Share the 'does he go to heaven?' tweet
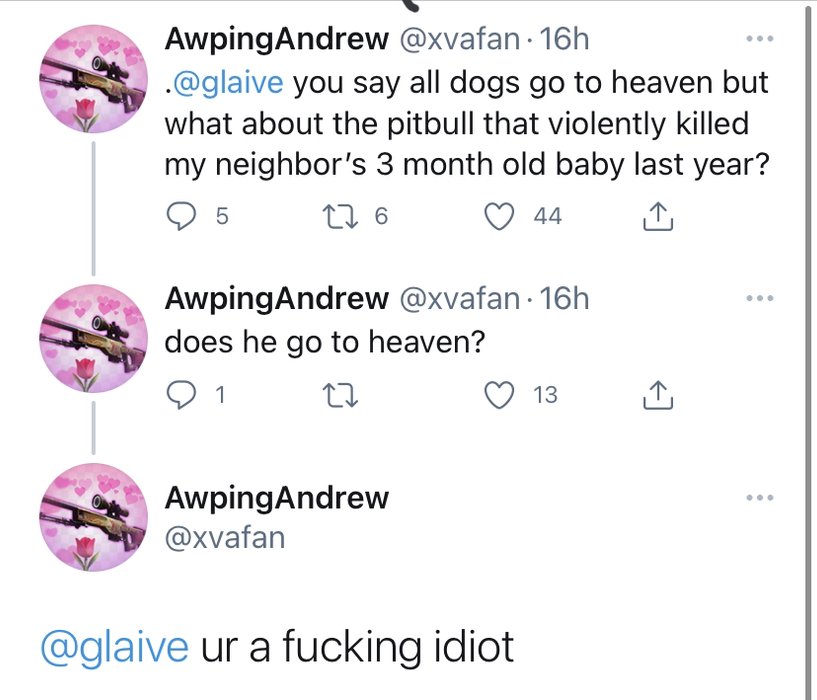 [x=655, y=396]
